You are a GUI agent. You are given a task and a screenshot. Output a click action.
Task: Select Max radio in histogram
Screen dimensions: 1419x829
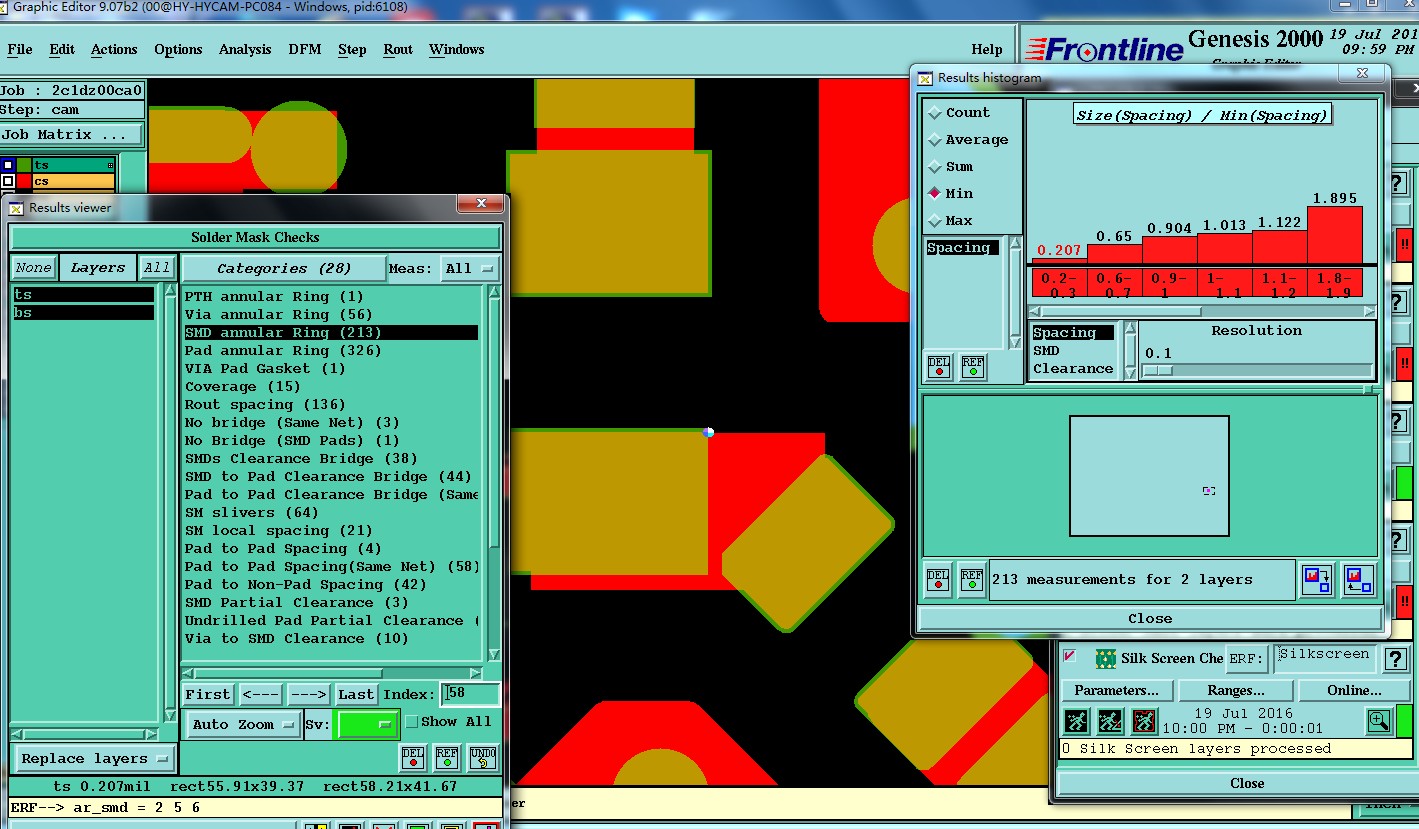click(x=935, y=220)
